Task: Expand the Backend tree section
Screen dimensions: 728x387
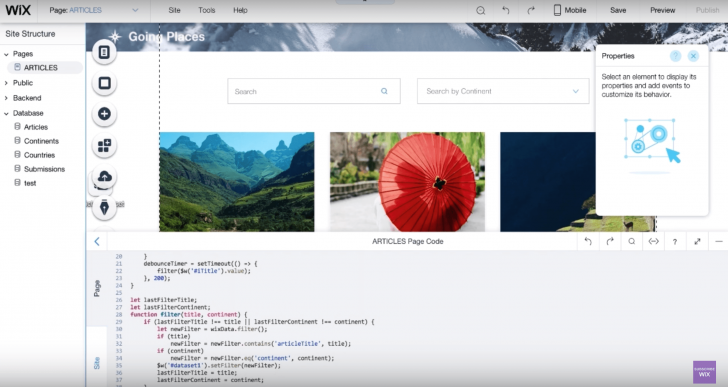Action: [x=6, y=98]
